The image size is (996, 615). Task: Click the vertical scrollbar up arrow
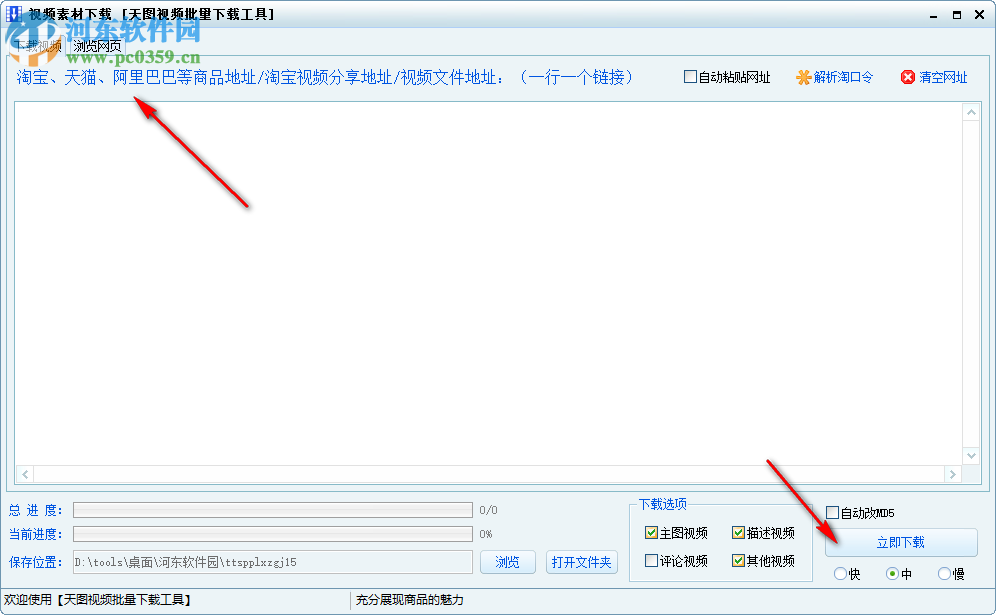point(971,112)
